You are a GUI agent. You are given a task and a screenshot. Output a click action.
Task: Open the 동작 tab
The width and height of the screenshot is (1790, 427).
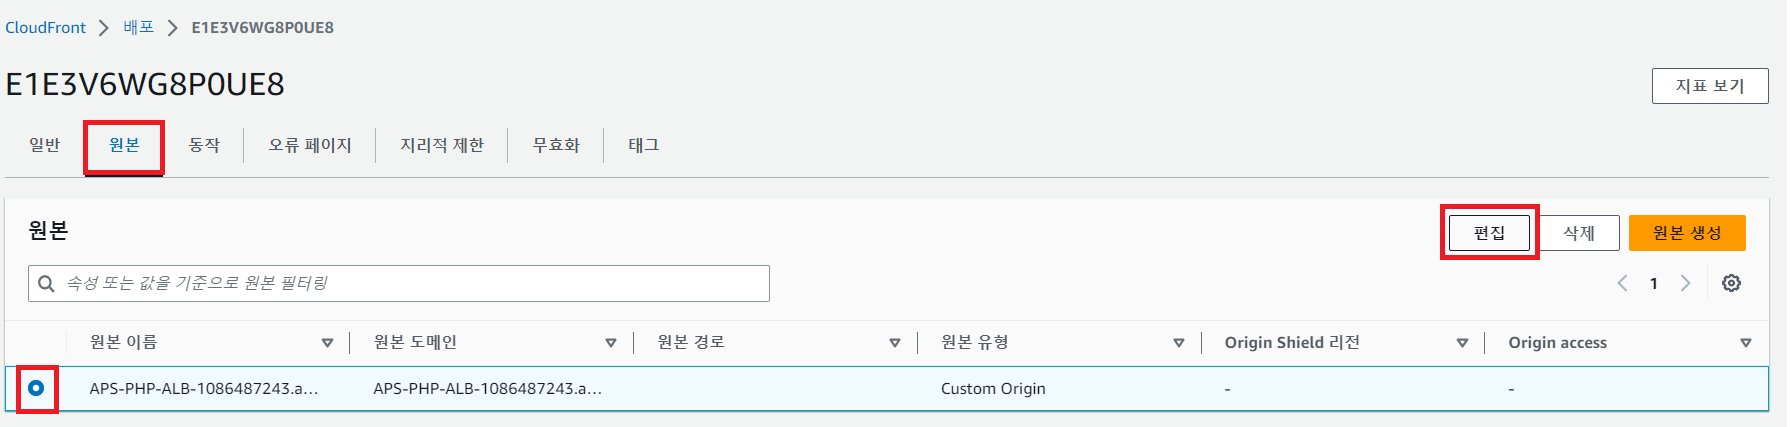[204, 145]
